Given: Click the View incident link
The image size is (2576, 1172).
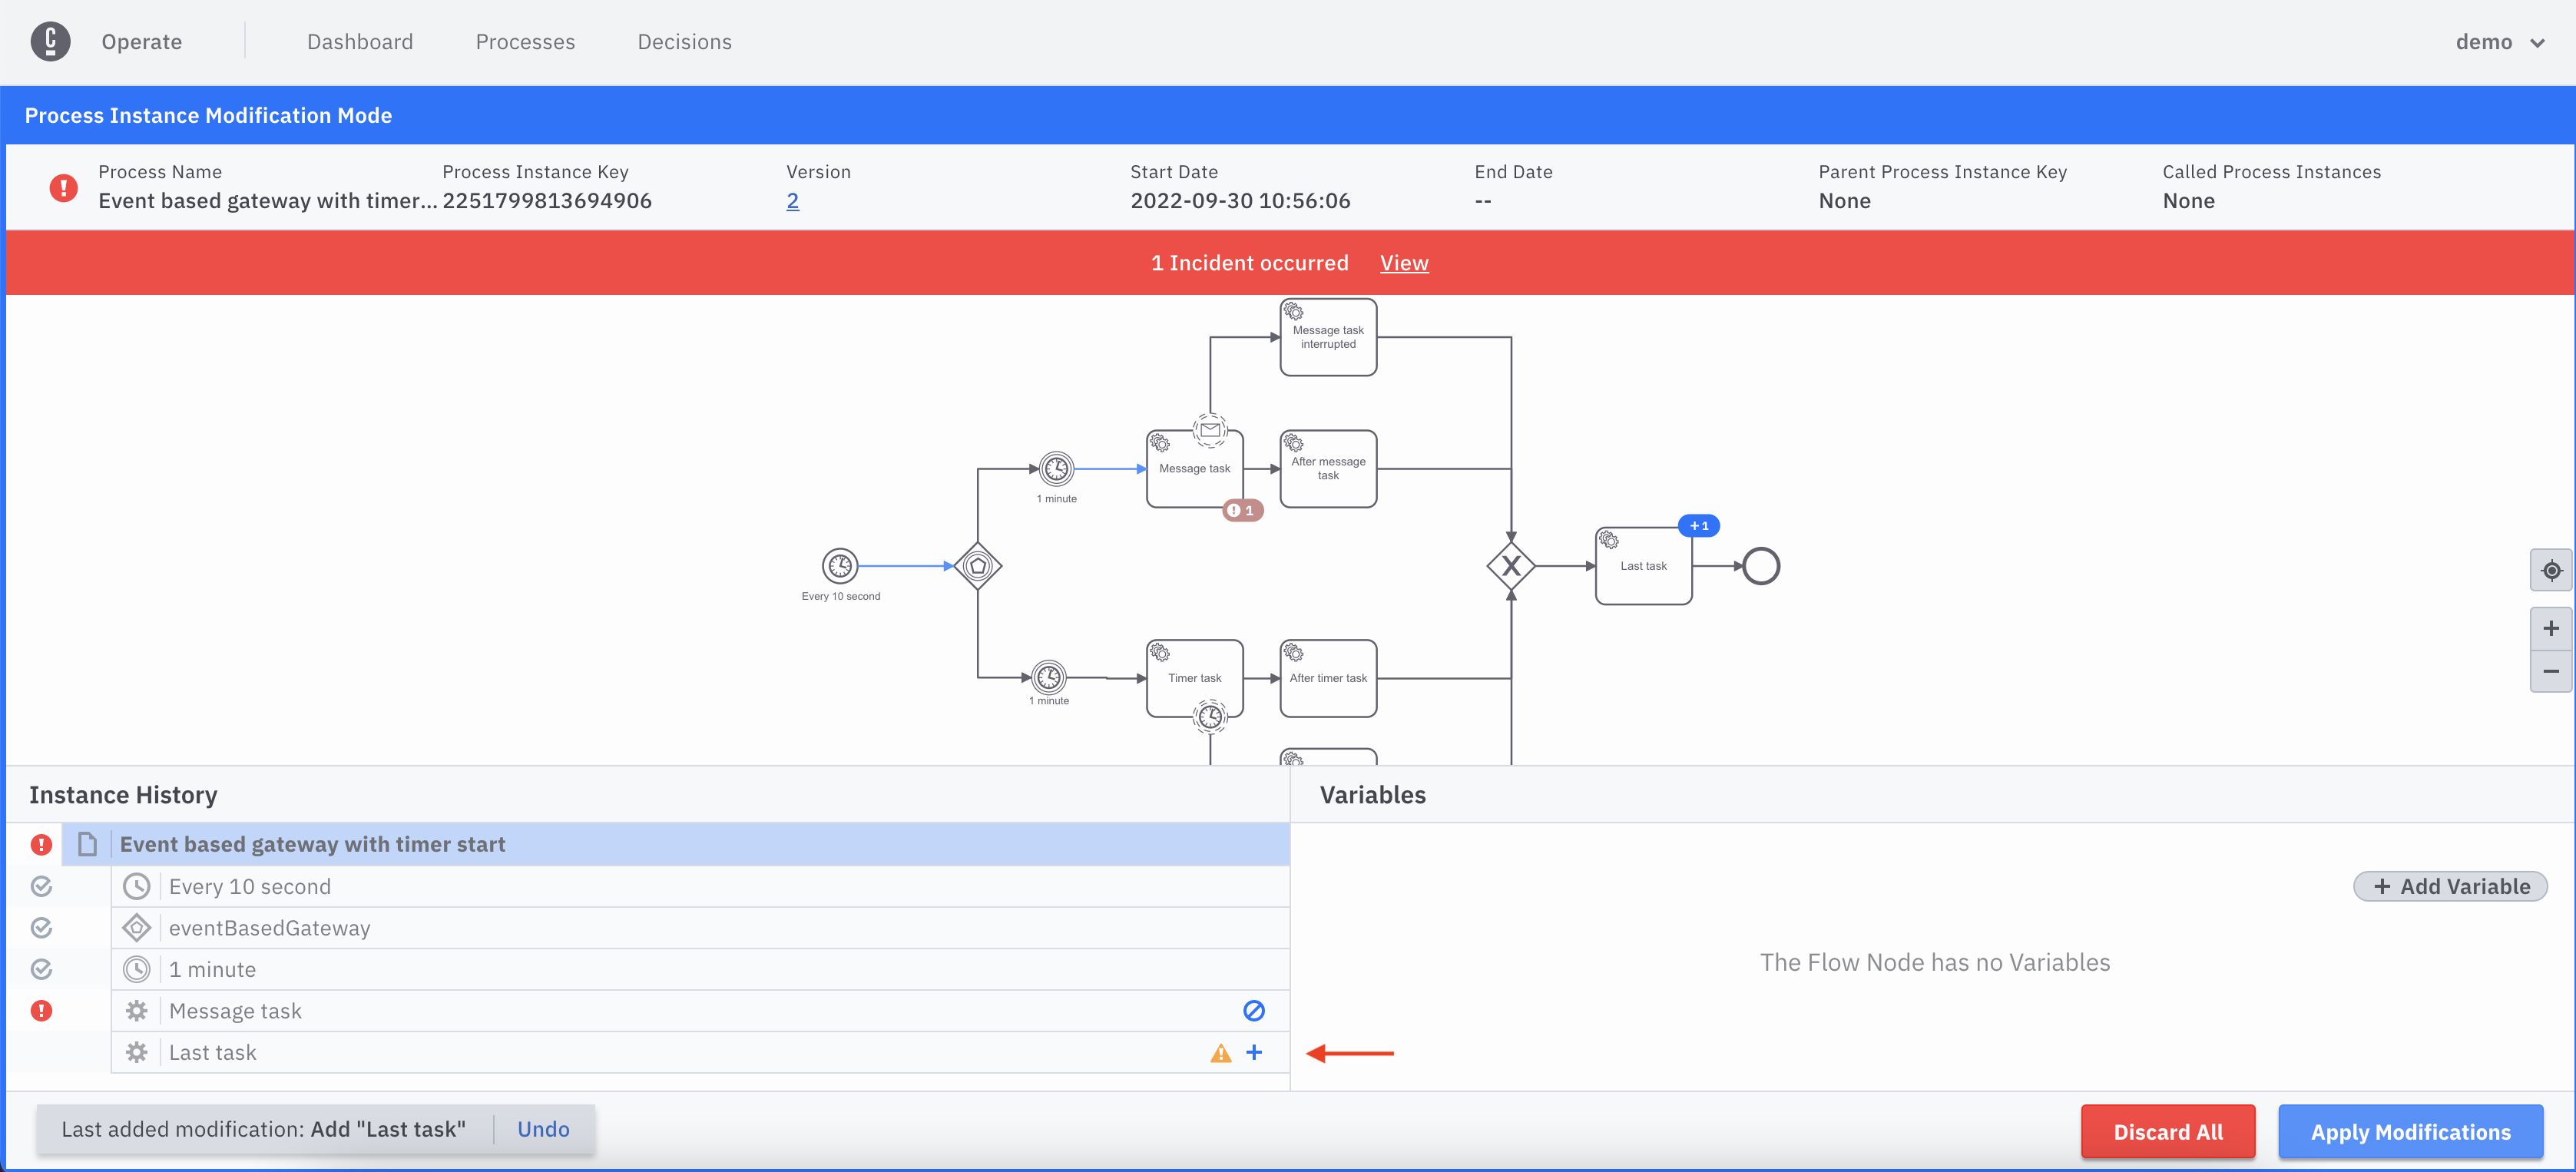Looking at the screenshot, I should tap(1403, 263).
